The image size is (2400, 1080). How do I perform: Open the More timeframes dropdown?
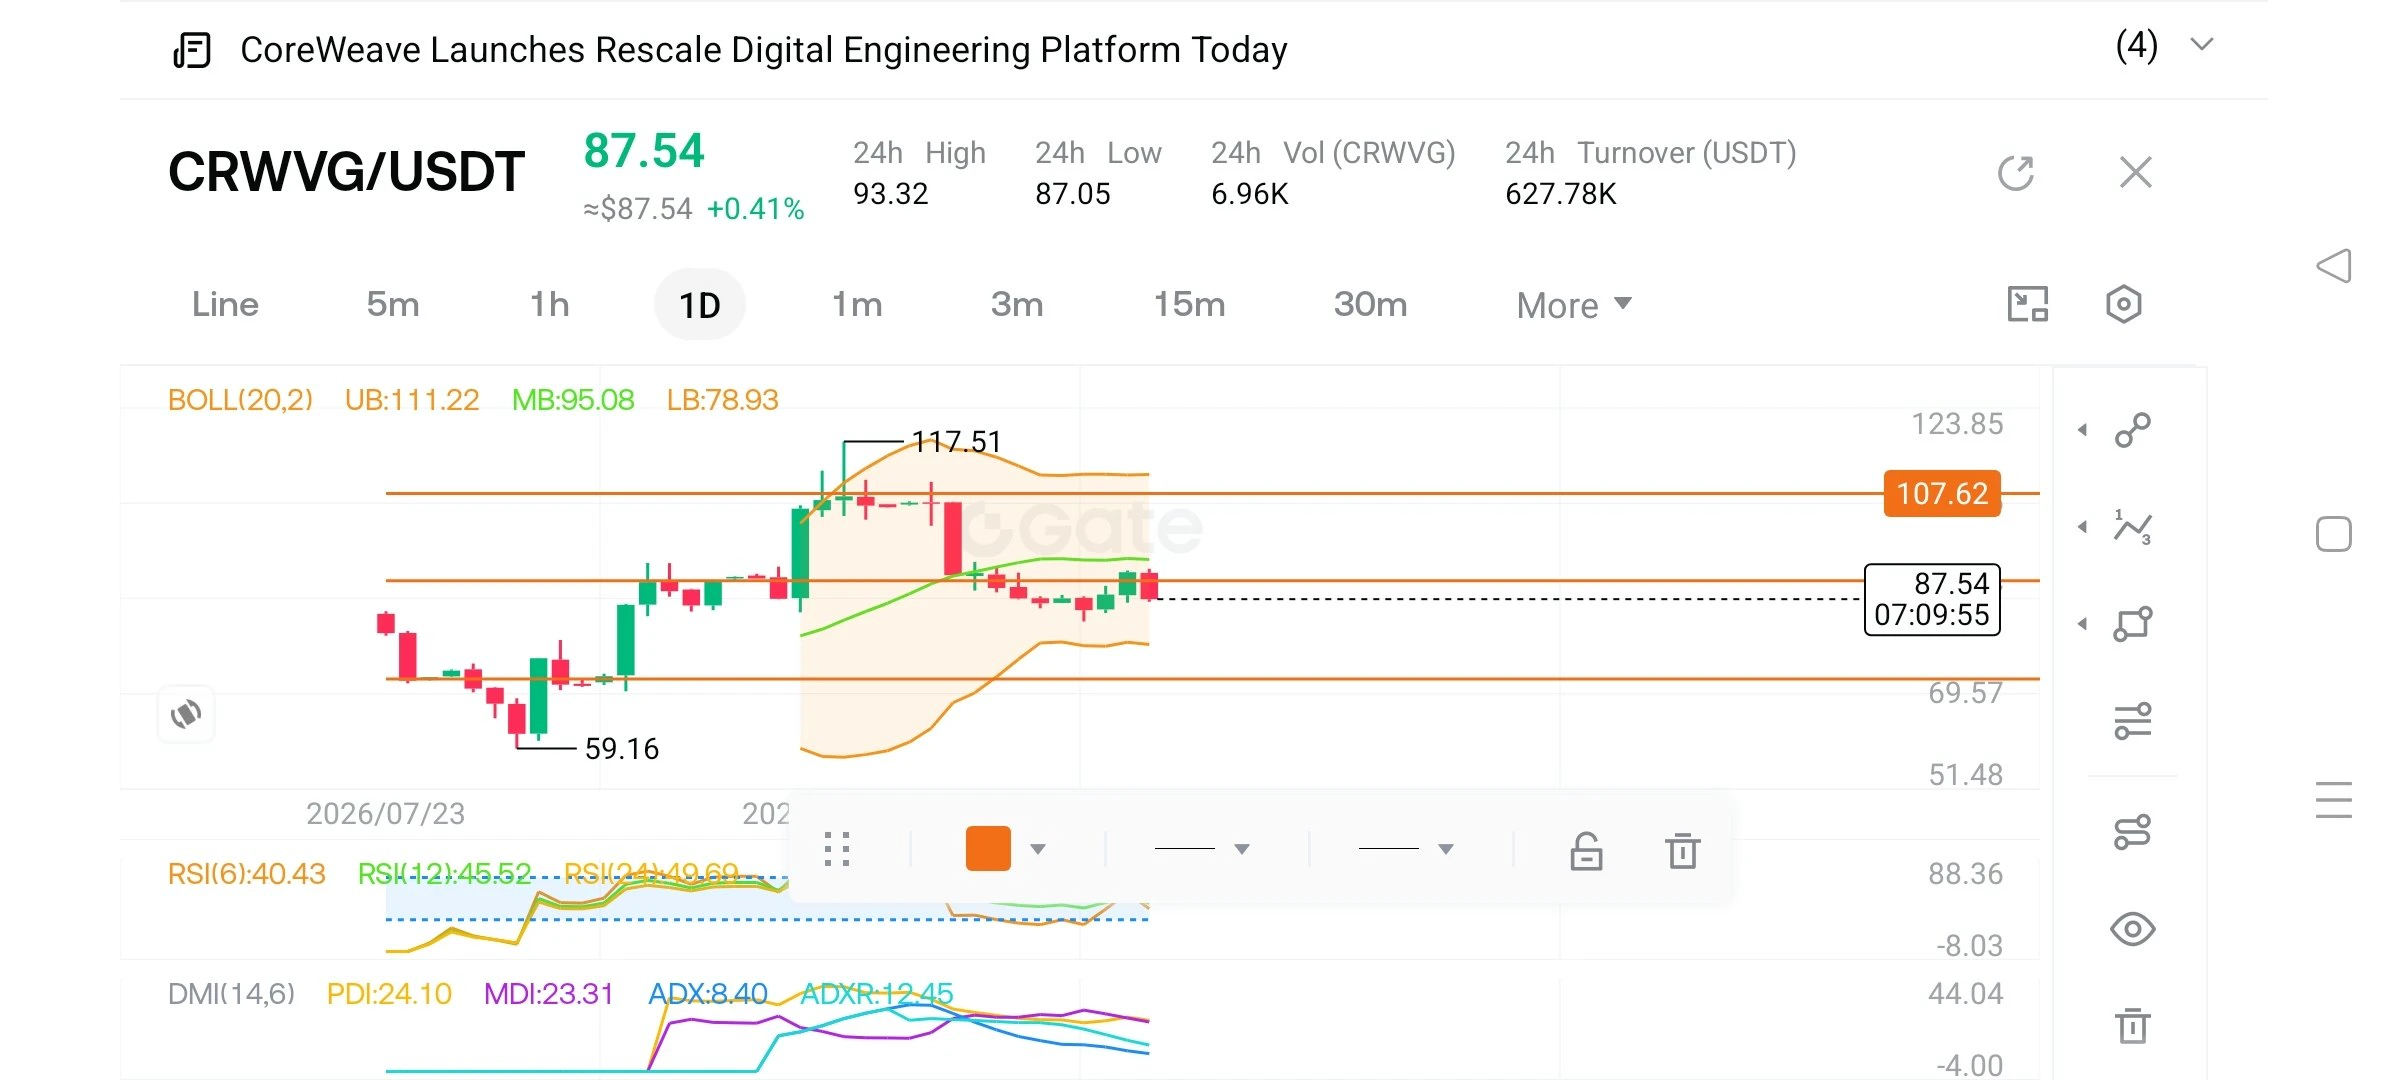pyautogui.click(x=1574, y=305)
